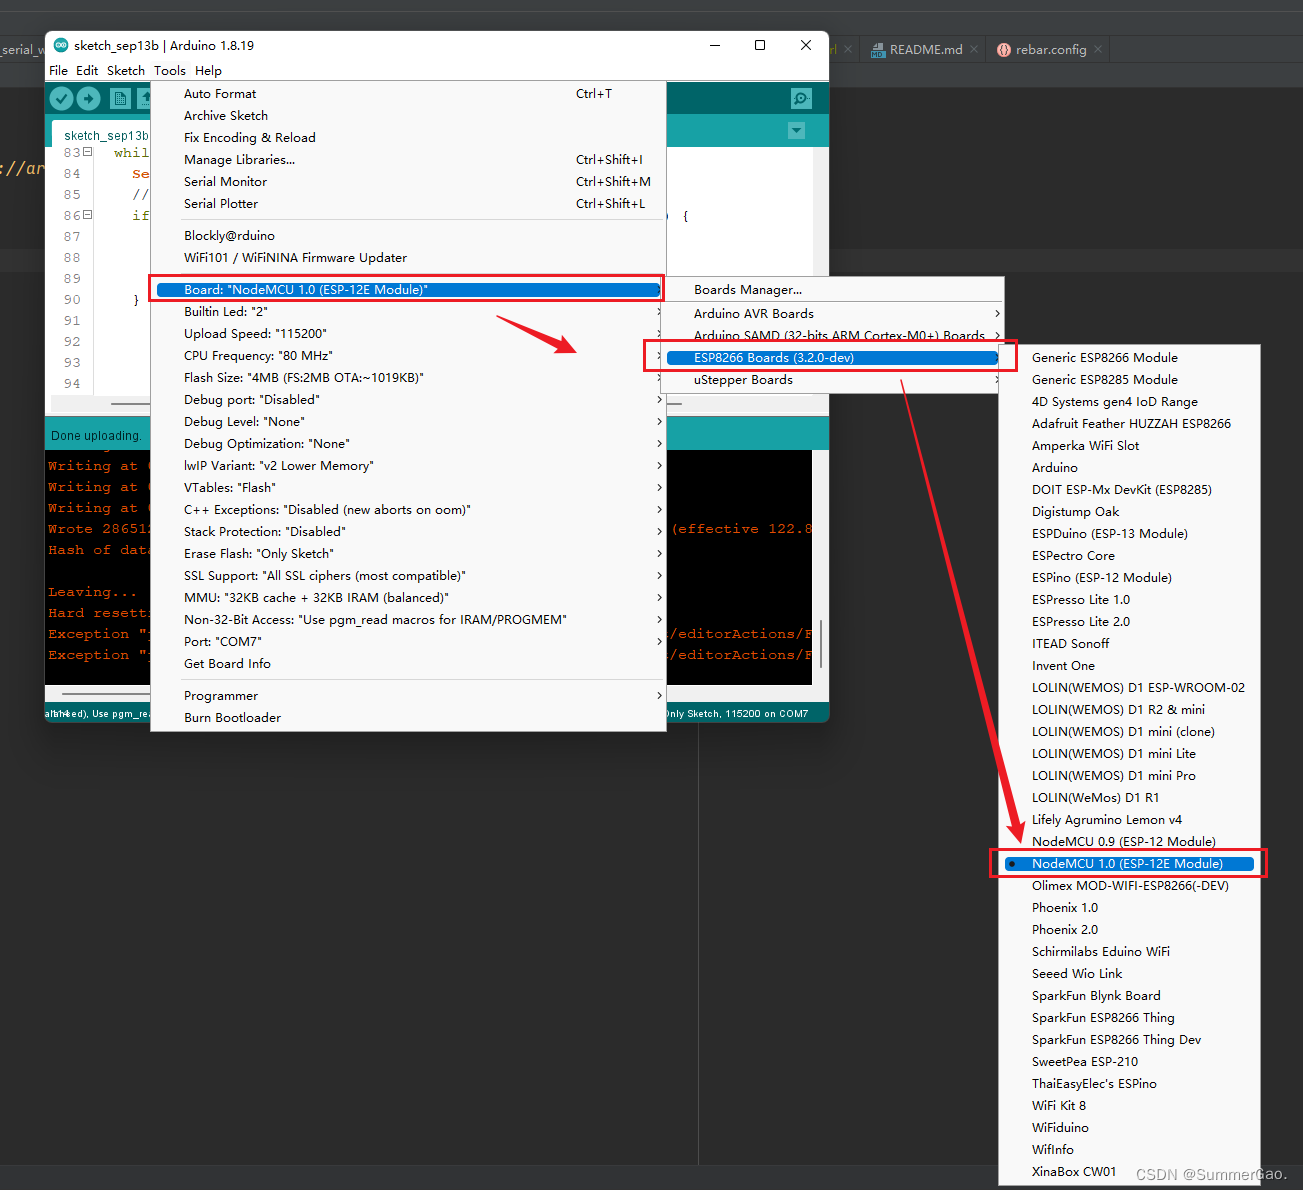
Task: Close the rebar.config editor tab
Action: (x=1098, y=49)
